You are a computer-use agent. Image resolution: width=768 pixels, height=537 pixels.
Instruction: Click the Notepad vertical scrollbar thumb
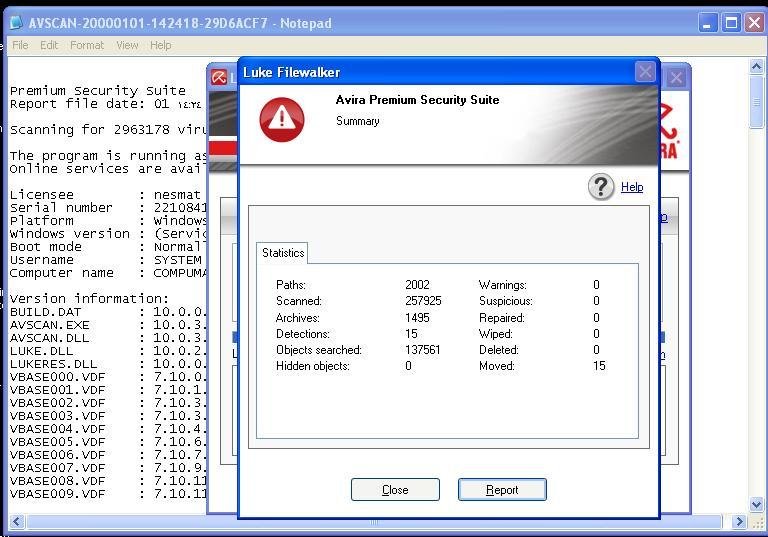coord(757,102)
